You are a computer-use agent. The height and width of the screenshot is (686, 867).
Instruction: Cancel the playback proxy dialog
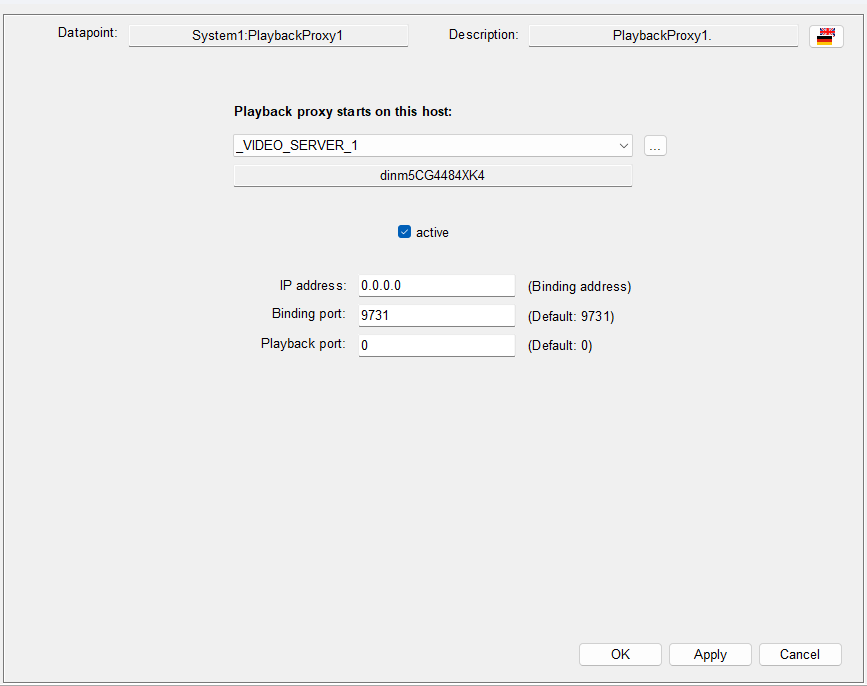800,654
